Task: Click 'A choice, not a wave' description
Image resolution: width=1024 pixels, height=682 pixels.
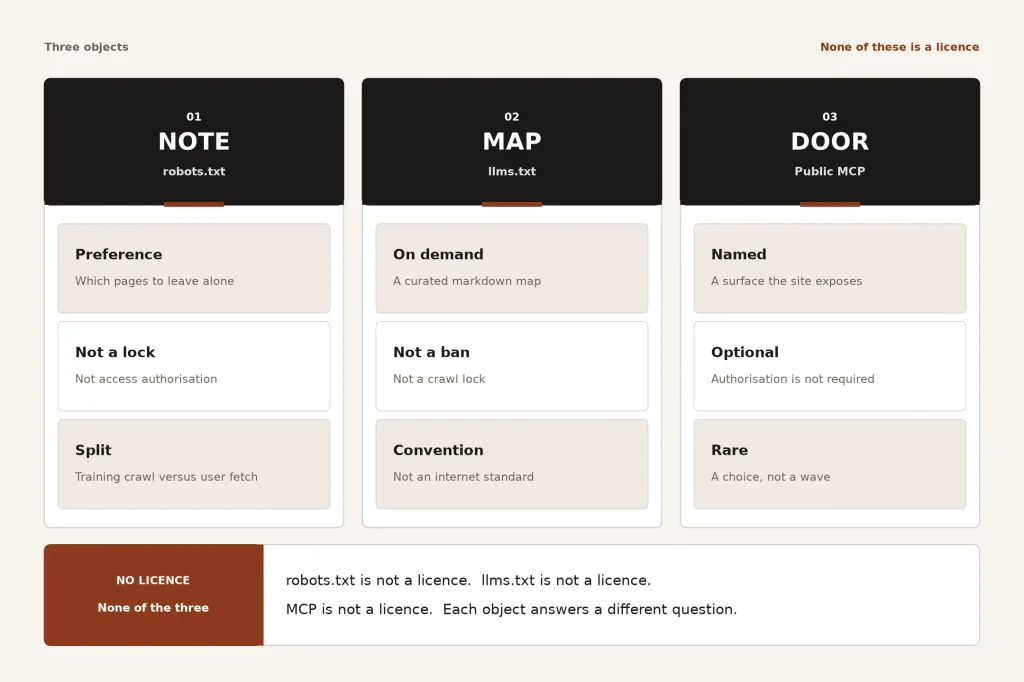Action: point(771,477)
